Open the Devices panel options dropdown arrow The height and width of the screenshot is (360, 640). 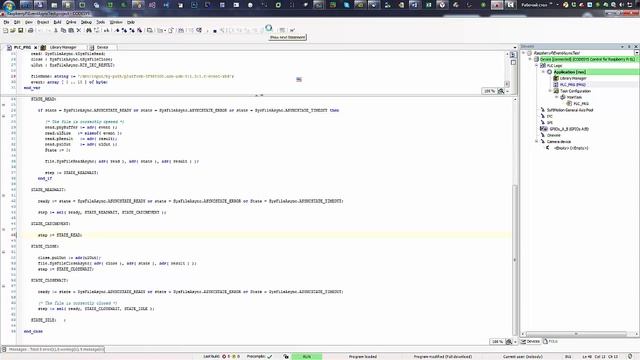(x=622, y=47)
